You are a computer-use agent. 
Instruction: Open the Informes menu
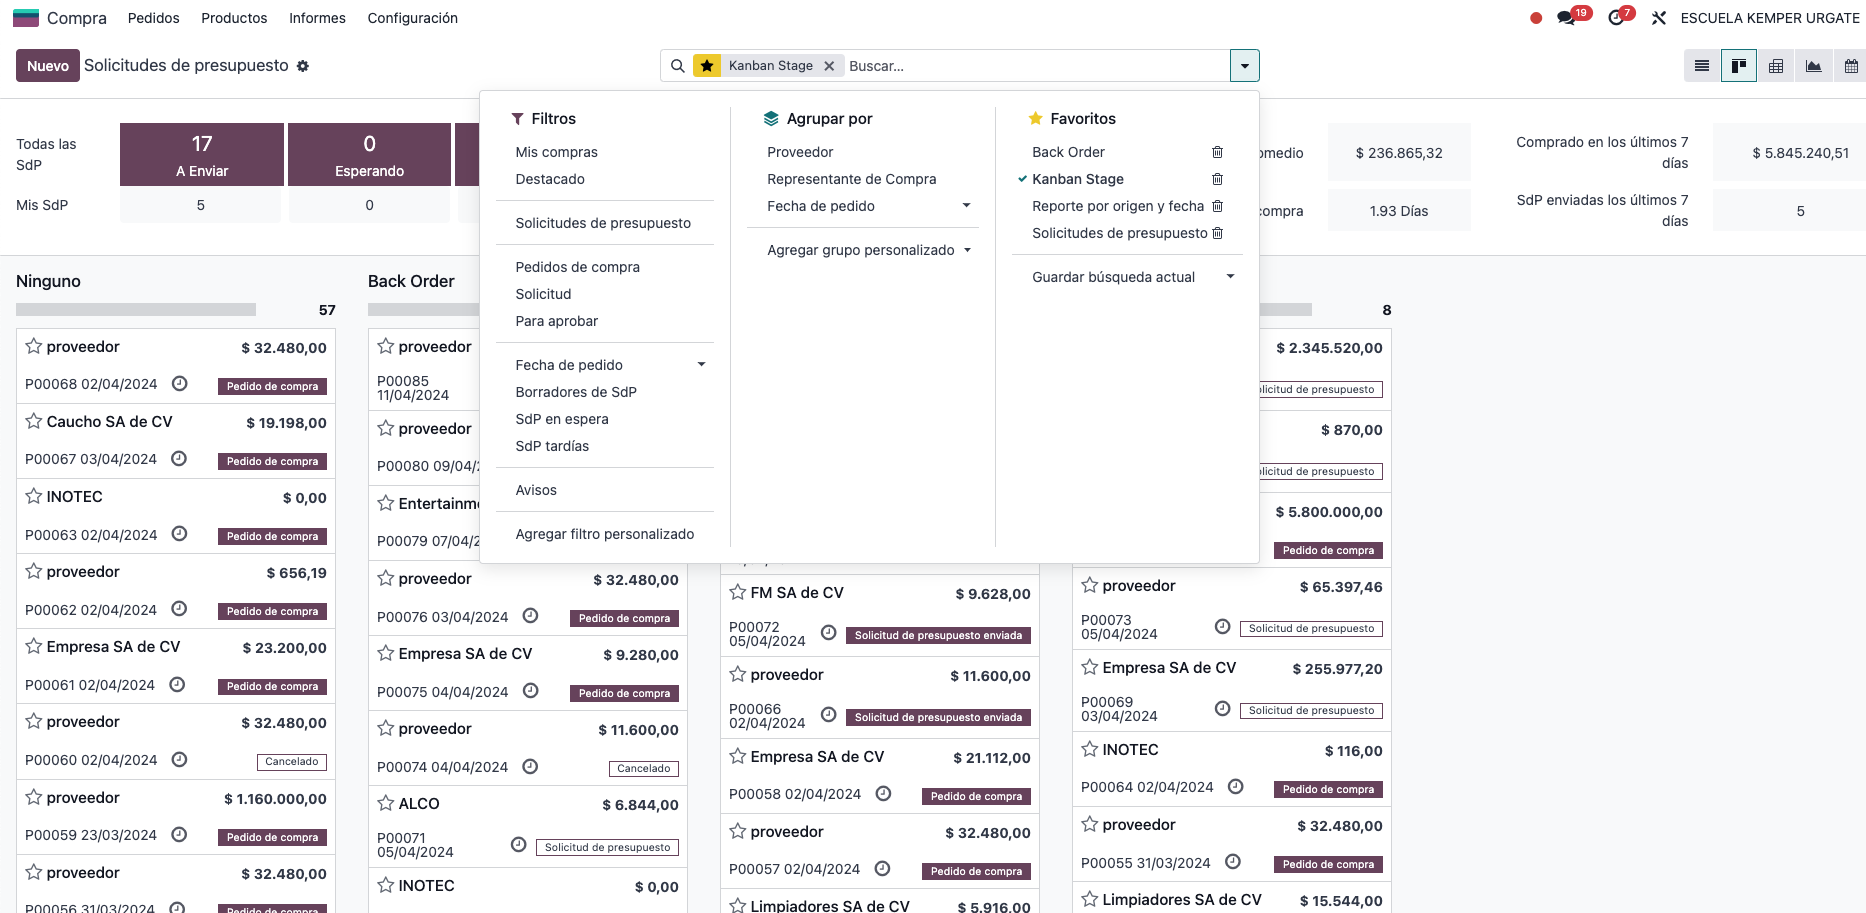(x=317, y=18)
